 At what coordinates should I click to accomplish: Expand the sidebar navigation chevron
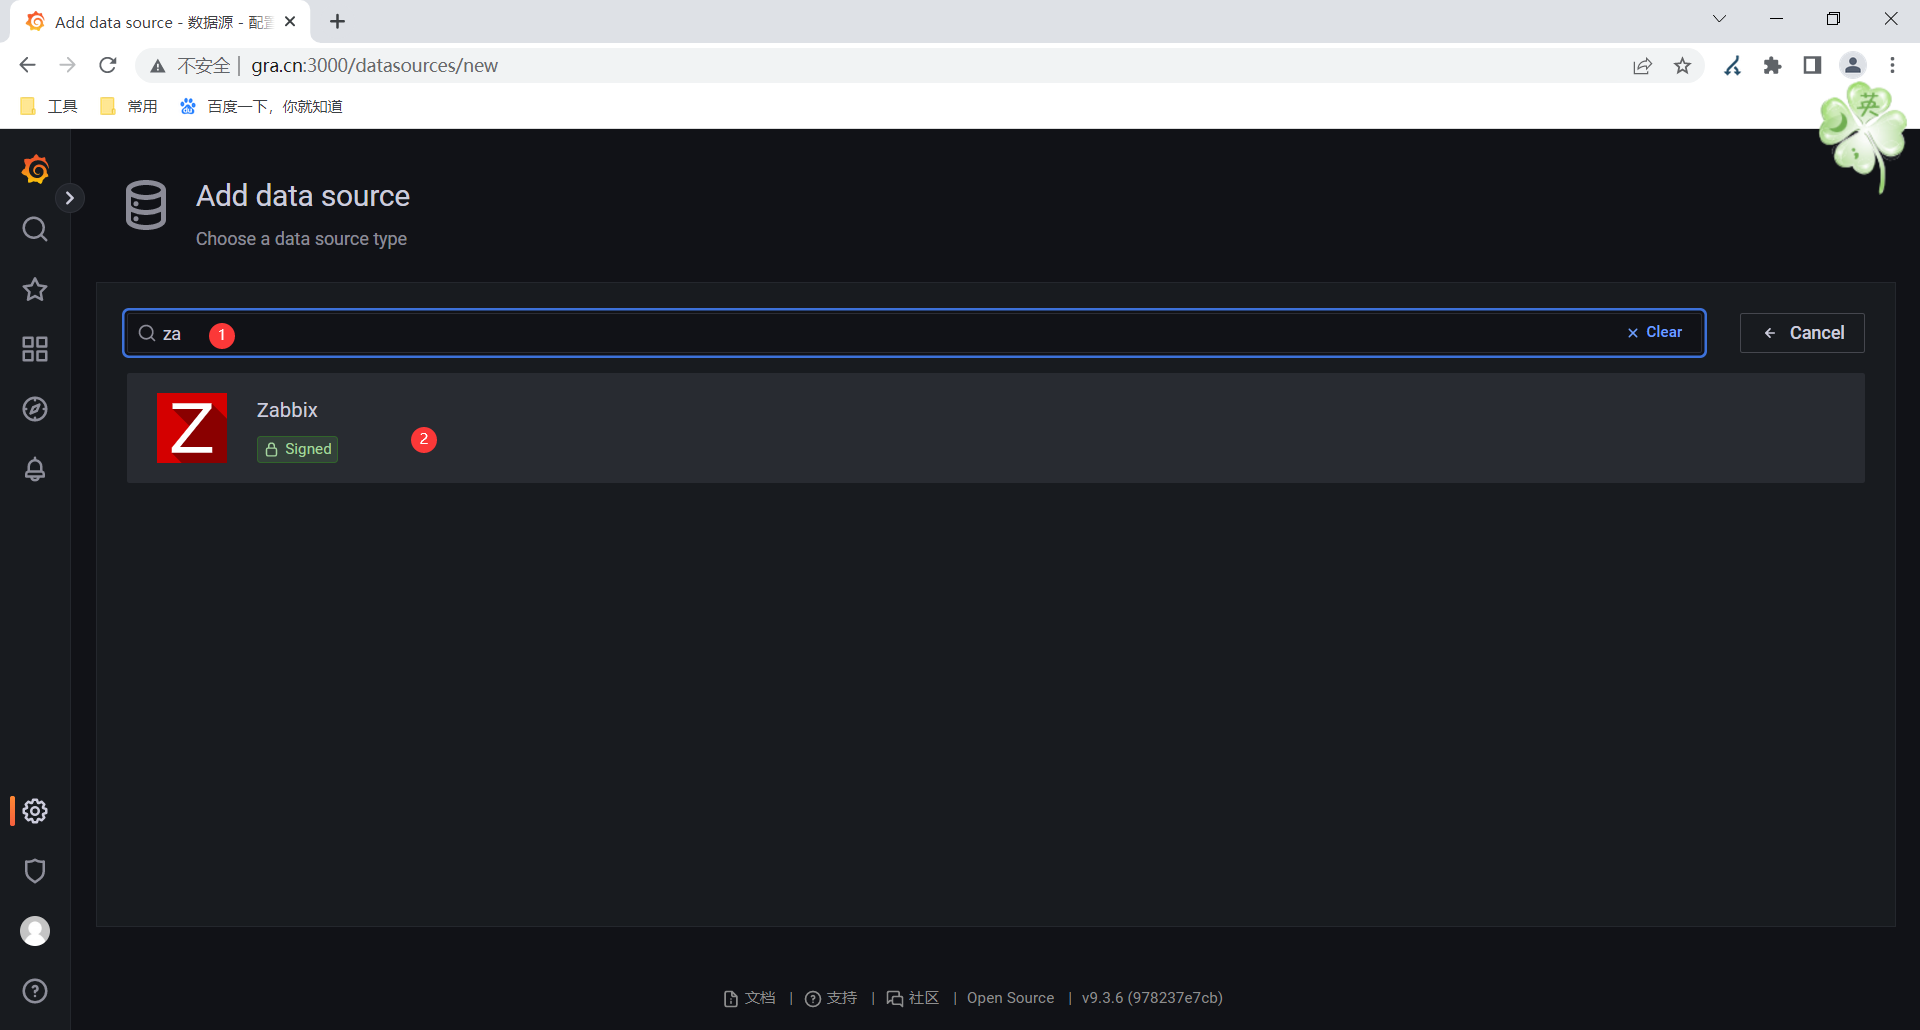69,198
